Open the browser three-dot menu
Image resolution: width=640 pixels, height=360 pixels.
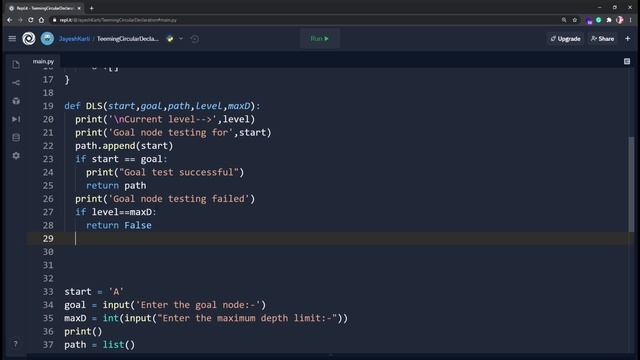tap(631, 20)
